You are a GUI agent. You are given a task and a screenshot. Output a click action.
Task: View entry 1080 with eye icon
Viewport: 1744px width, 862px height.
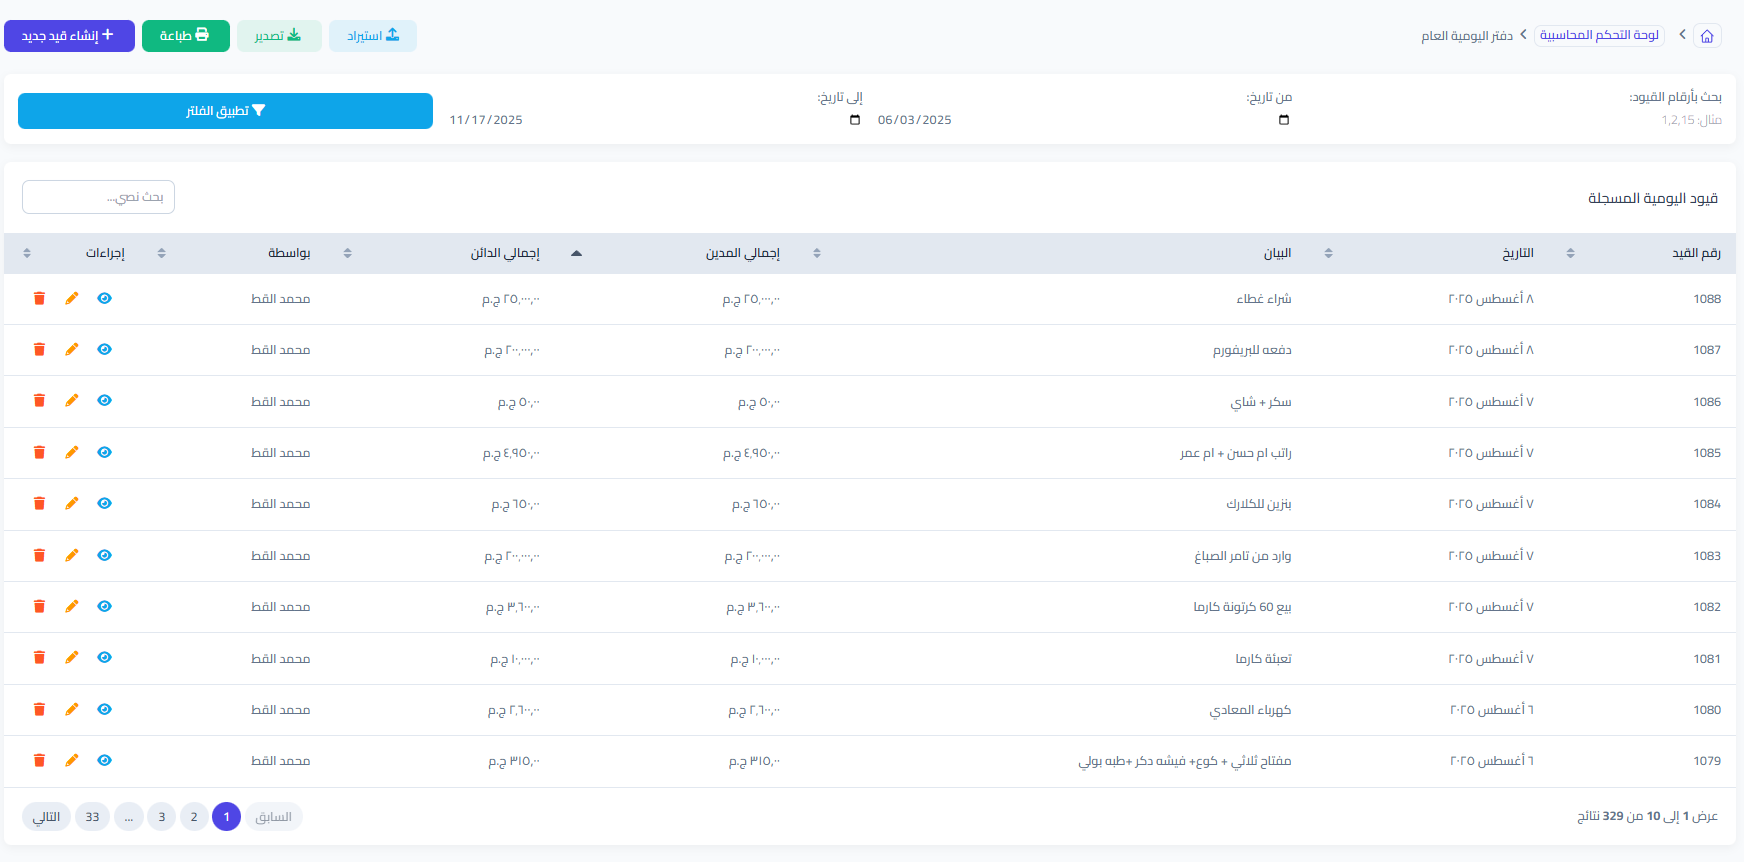pyautogui.click(x=105, y=709)
